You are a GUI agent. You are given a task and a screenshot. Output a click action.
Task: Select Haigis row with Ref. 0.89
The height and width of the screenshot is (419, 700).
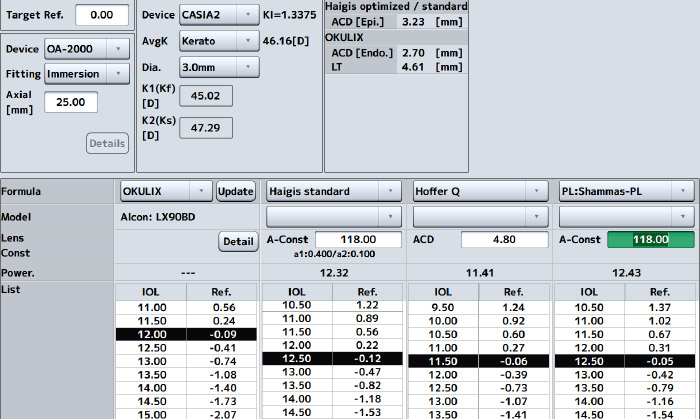(332, 318)
